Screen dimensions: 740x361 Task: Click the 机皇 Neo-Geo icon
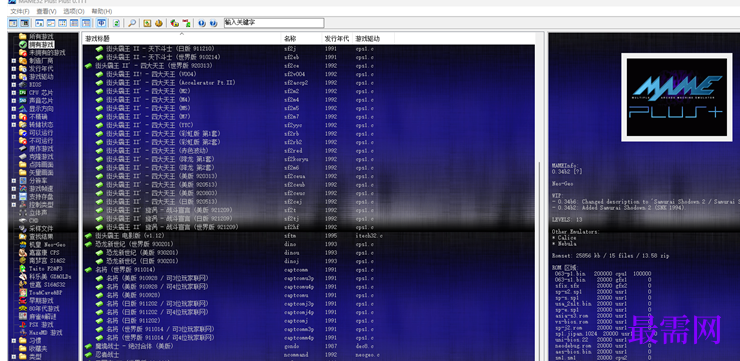point(23,244)
